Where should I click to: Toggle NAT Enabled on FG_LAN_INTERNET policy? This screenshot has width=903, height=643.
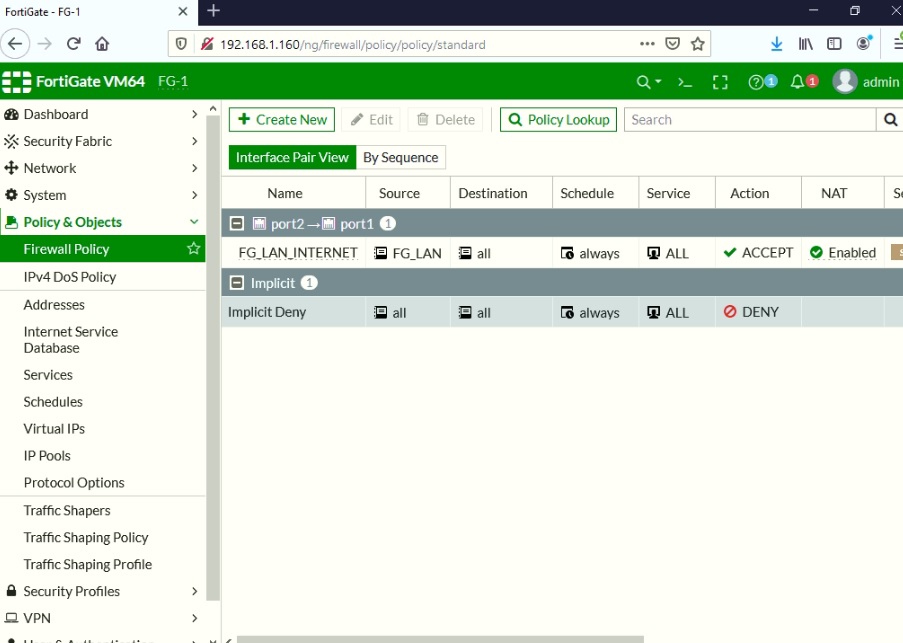tap(841, 253)
